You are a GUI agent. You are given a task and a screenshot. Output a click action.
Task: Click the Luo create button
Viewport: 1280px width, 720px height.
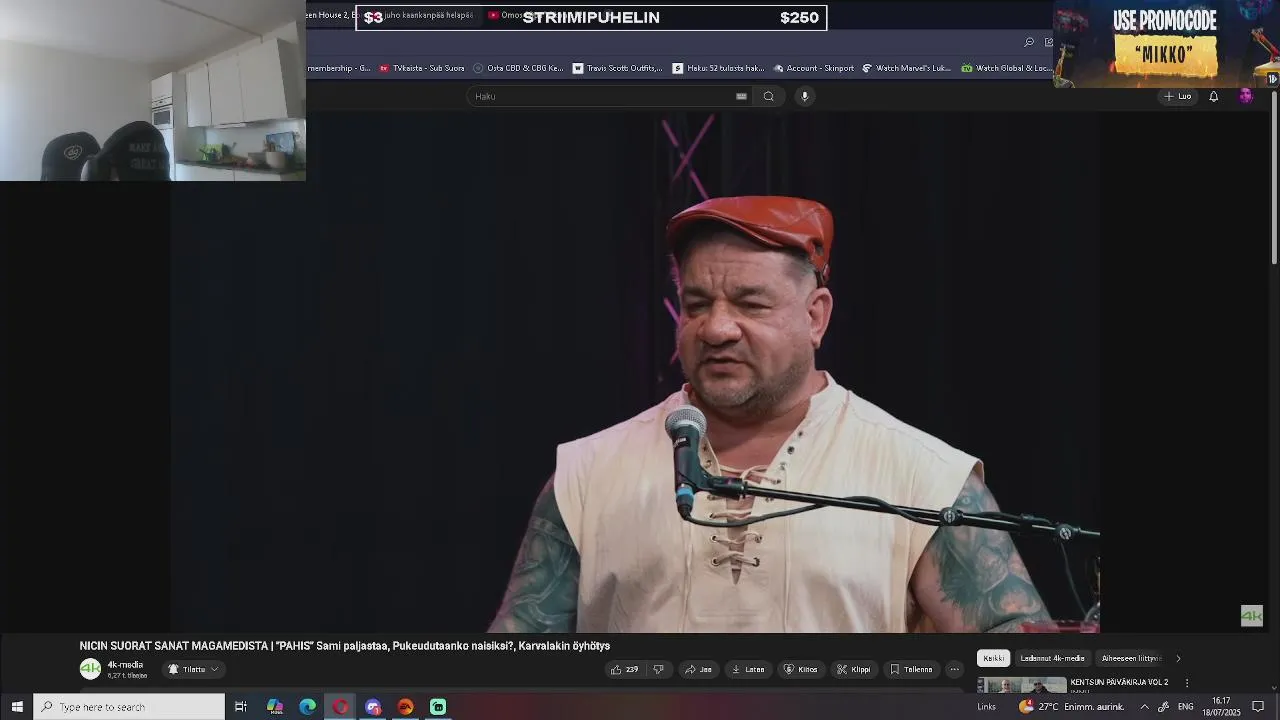[x=1178, y=96]
